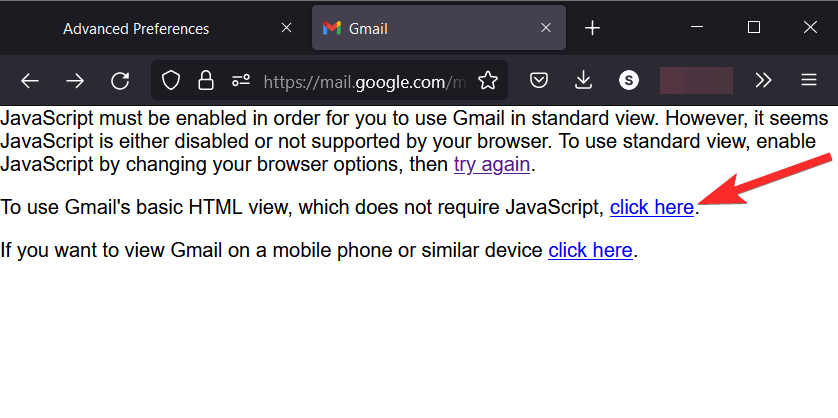Close the Advanced Preferences tab

point(286,28)
